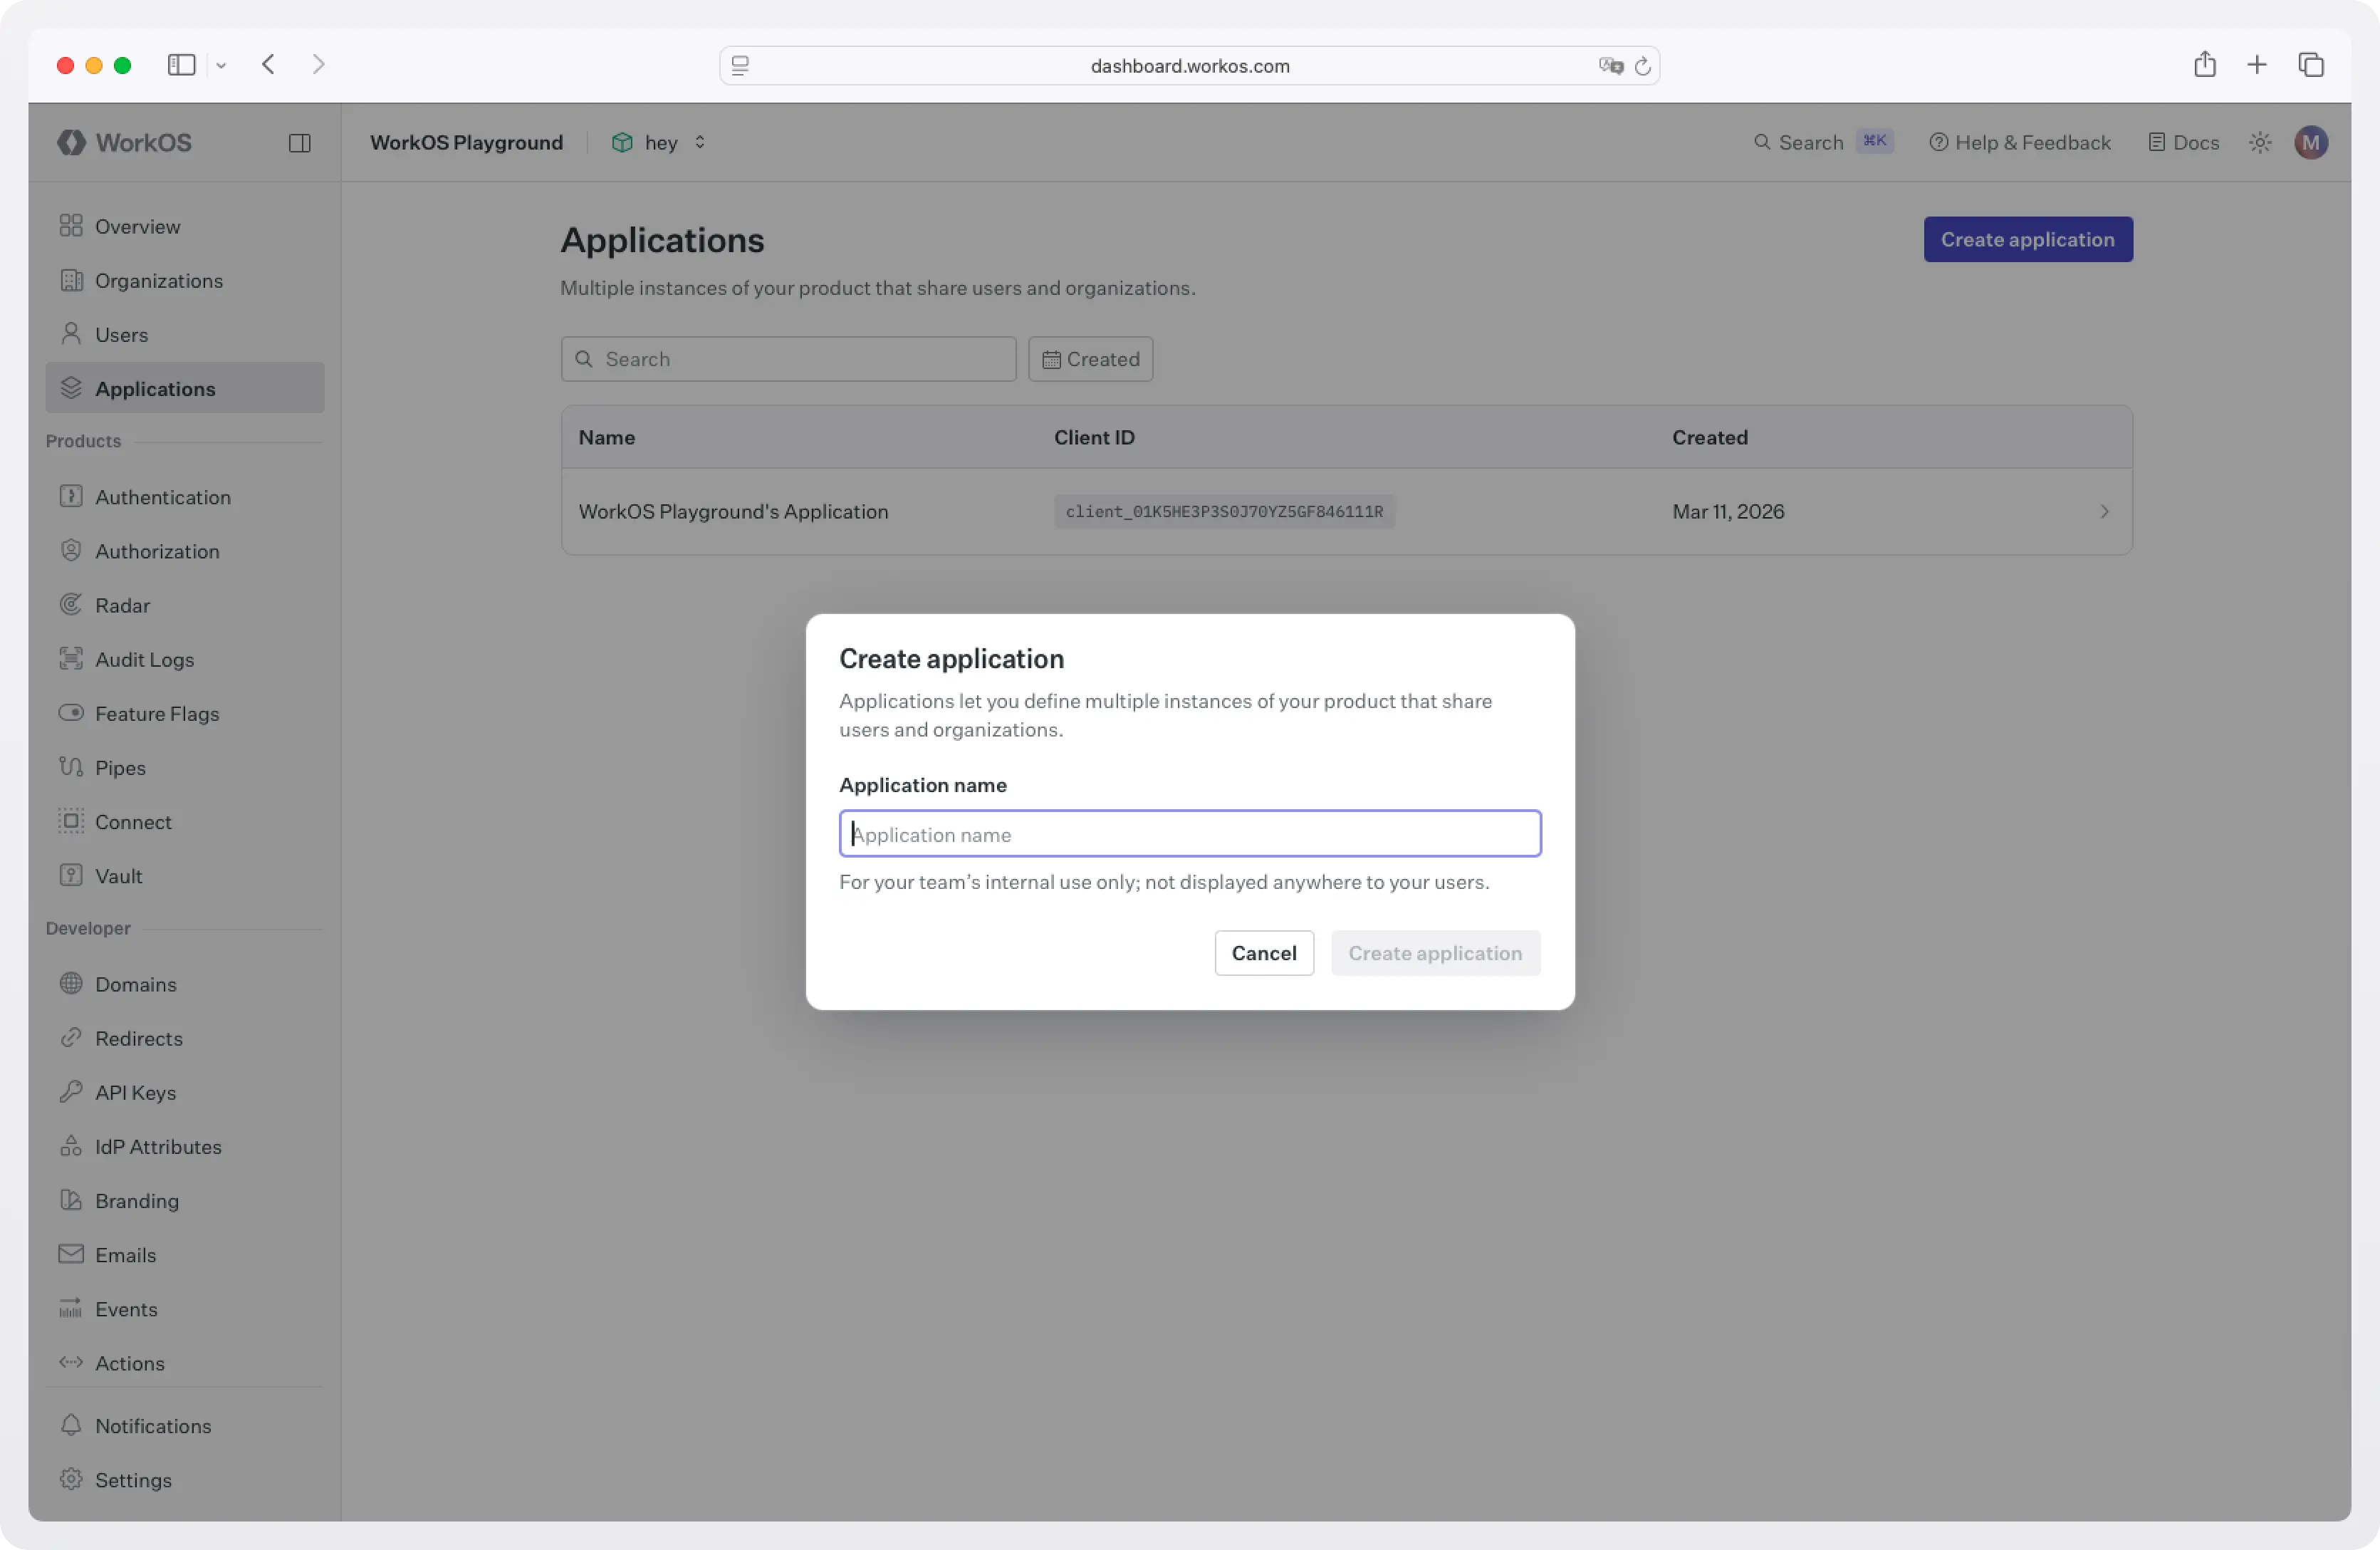The height and width of the screenshot is (1550, 2380).
Task: Open the Created date filter
Action: [1090, 359]
